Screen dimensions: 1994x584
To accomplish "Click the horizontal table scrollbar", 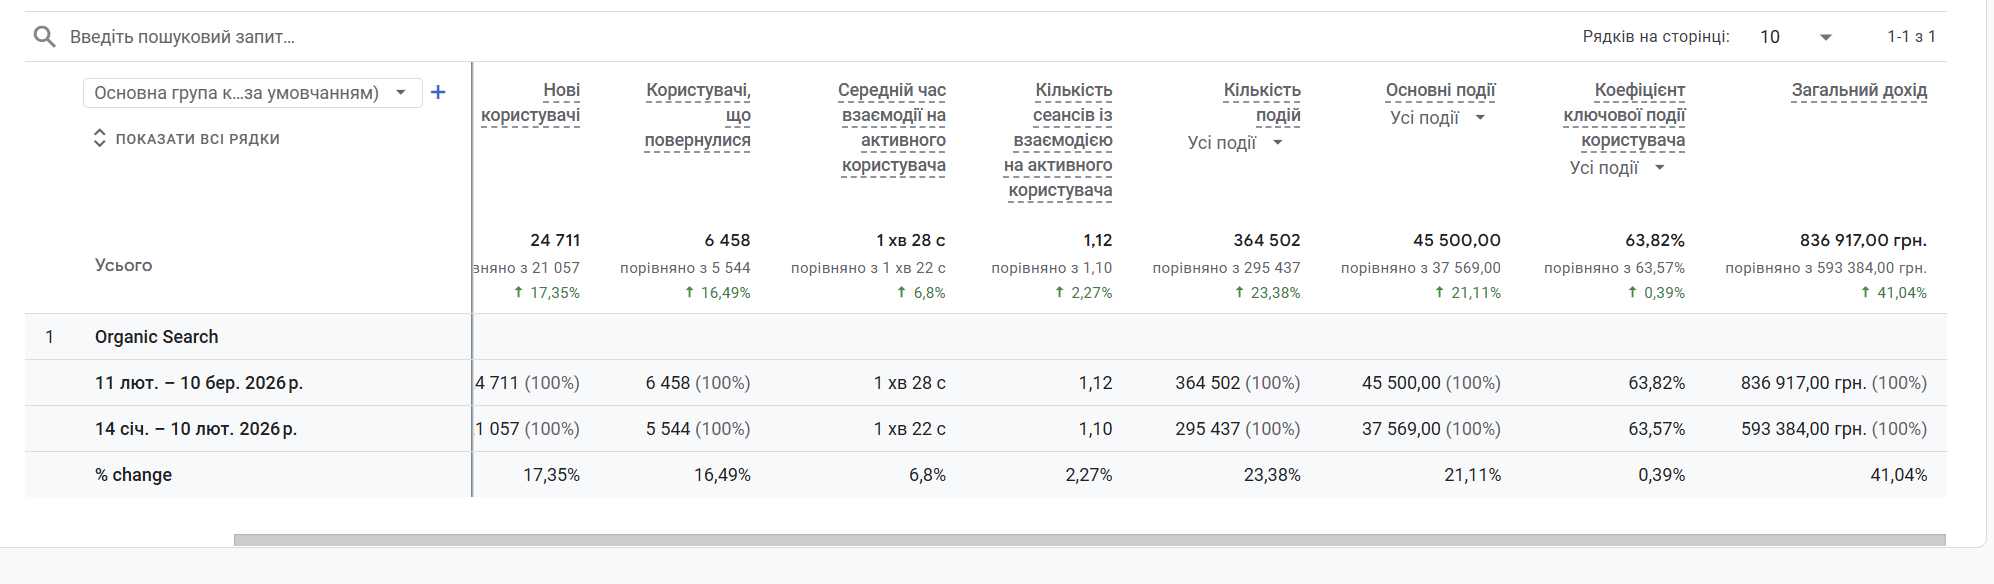I will coord(1089,540).
